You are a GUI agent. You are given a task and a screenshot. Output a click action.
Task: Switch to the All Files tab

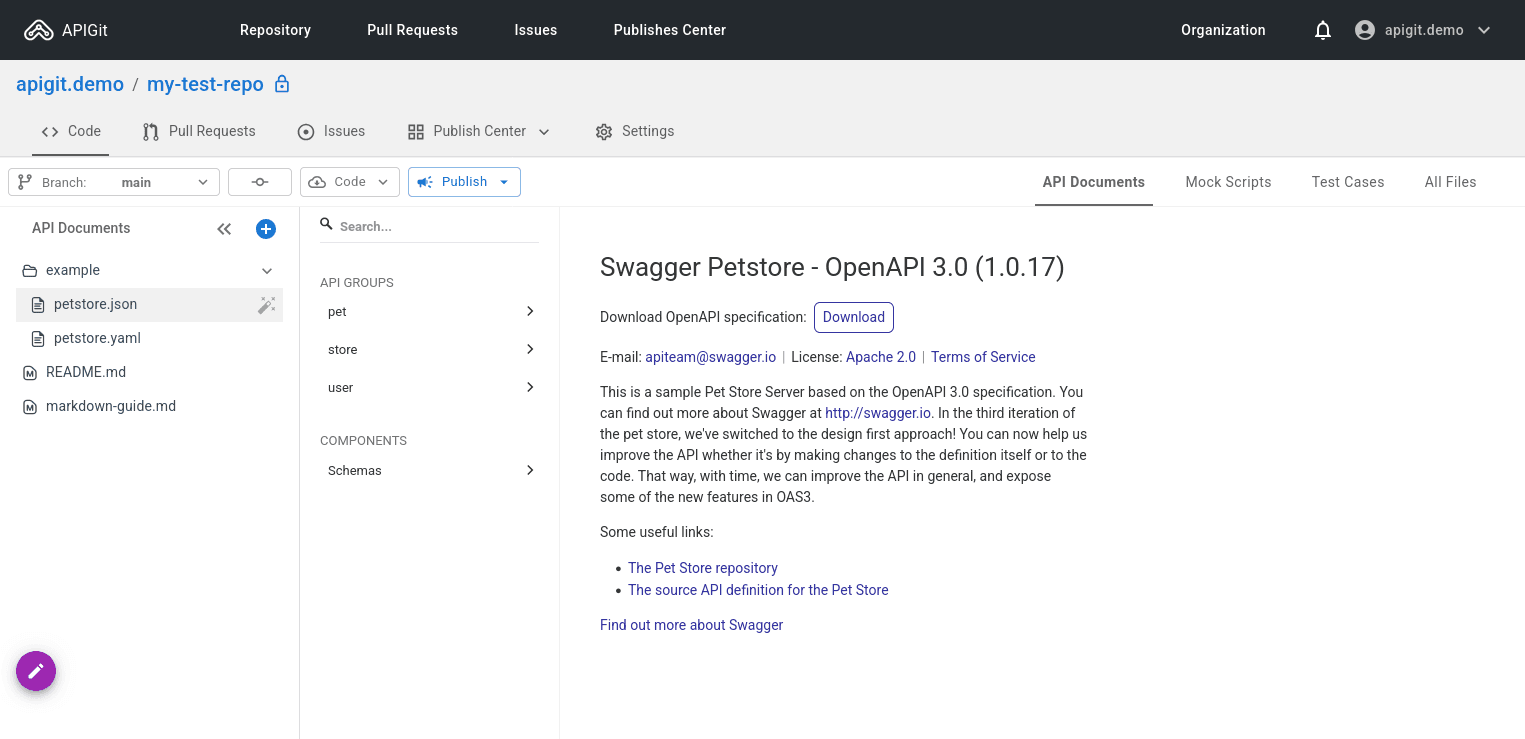[x=1450, y=182]
